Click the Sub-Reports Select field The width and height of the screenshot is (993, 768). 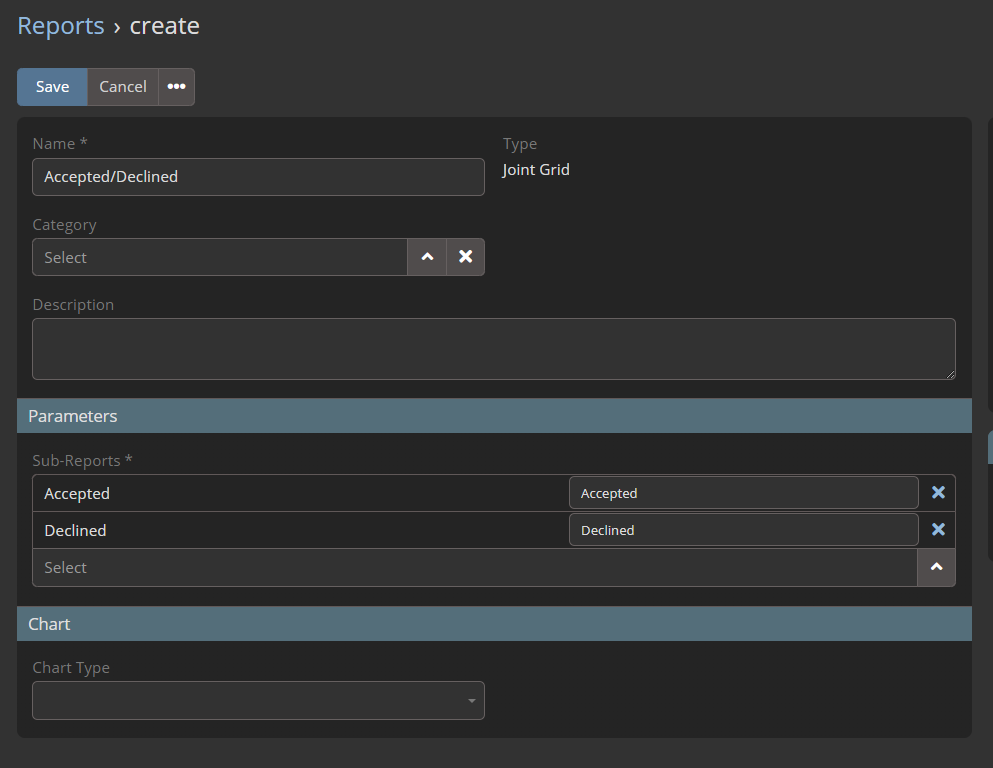coord(474,567)
